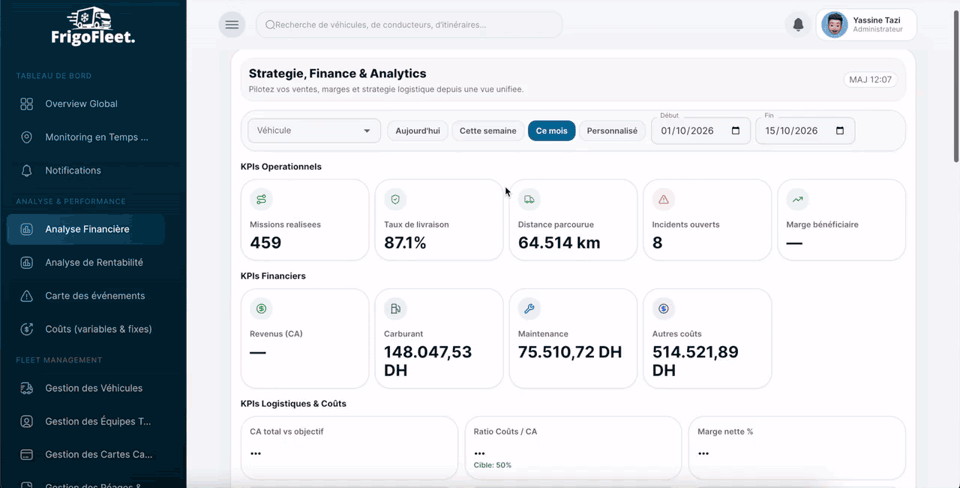The image size is (960, 488).
Task: Click the Maintenance amount 75.510,72 DH
Action: coord(570,352)
